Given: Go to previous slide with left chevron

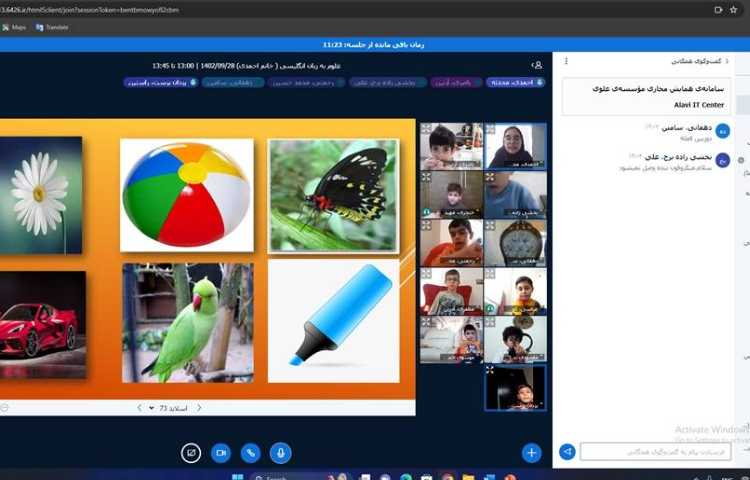Looking at the screenshot, I should pos(139,408).
